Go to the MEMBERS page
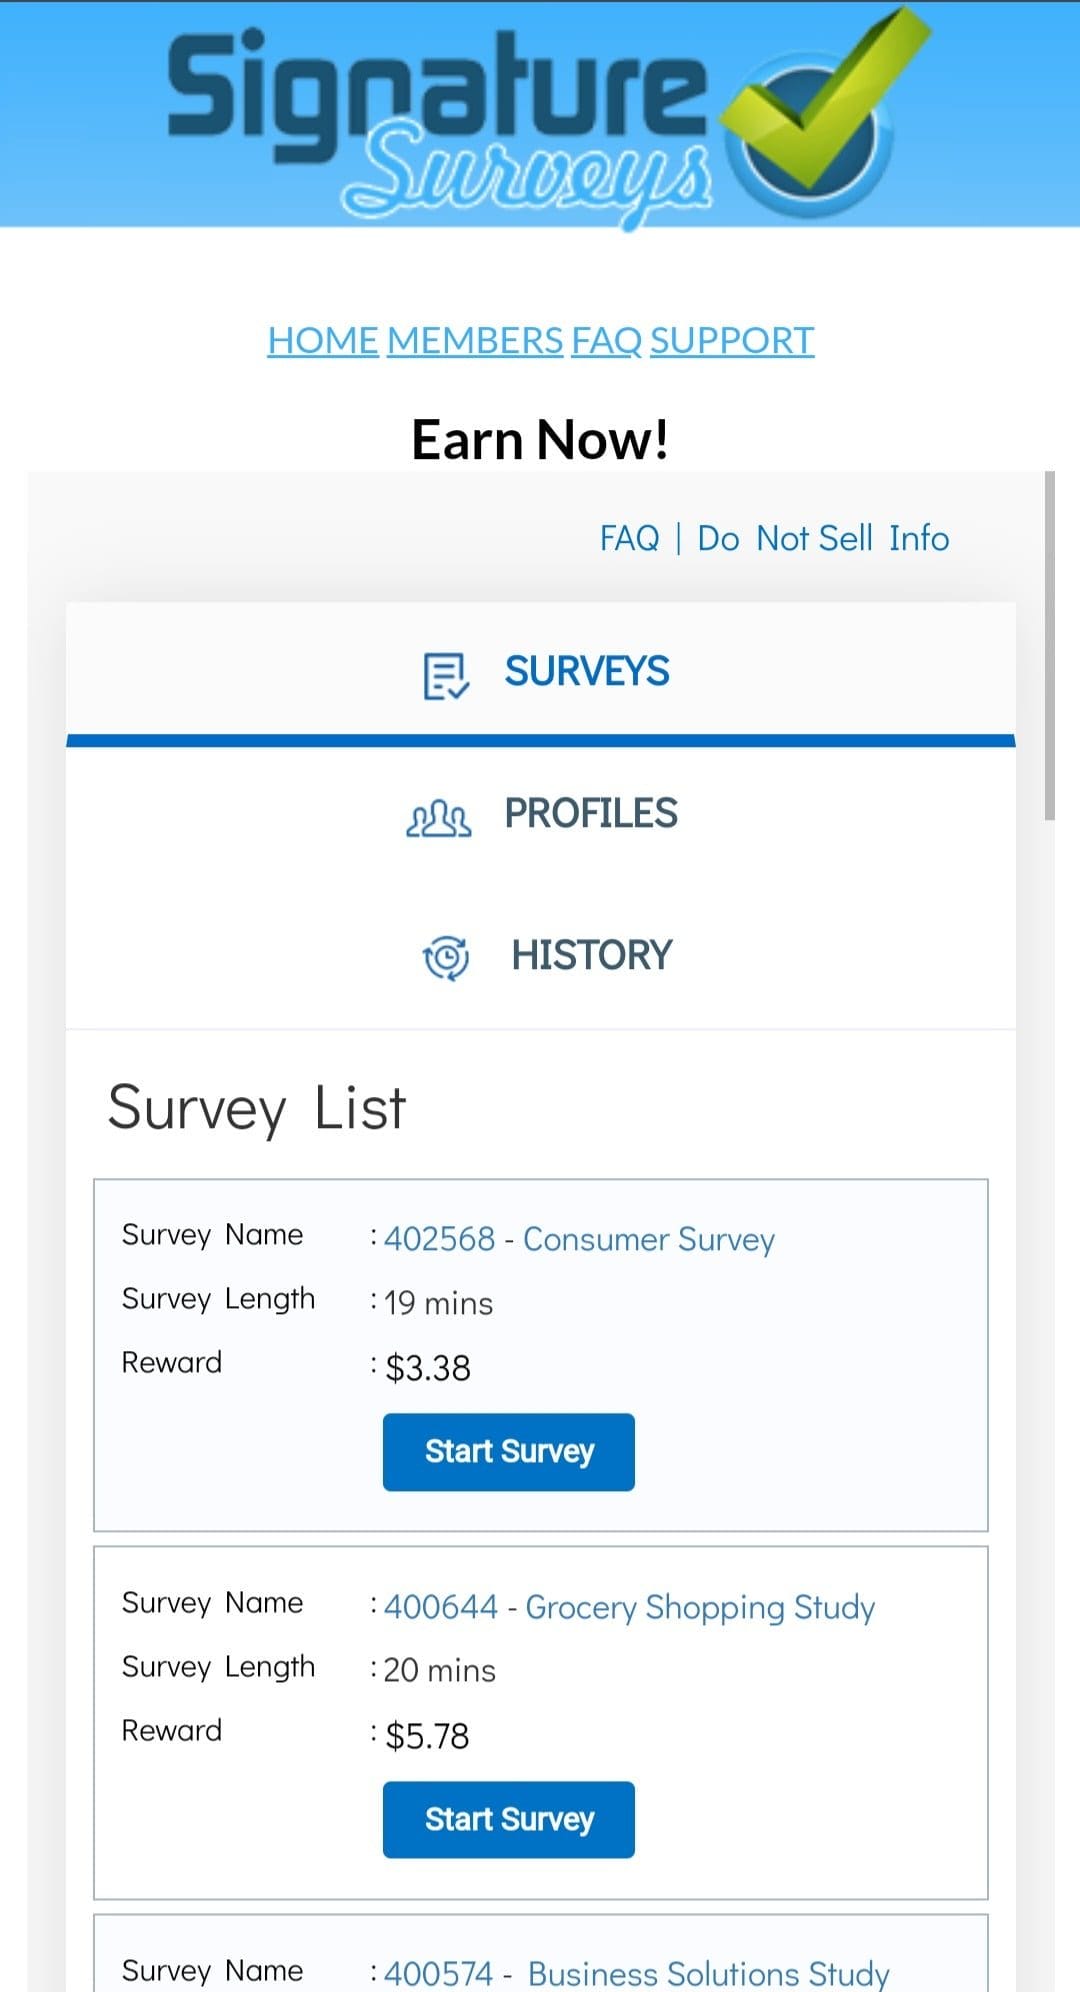This screenshot has height=1992, width=1080. pyautogui.click(x=475, y=341)
